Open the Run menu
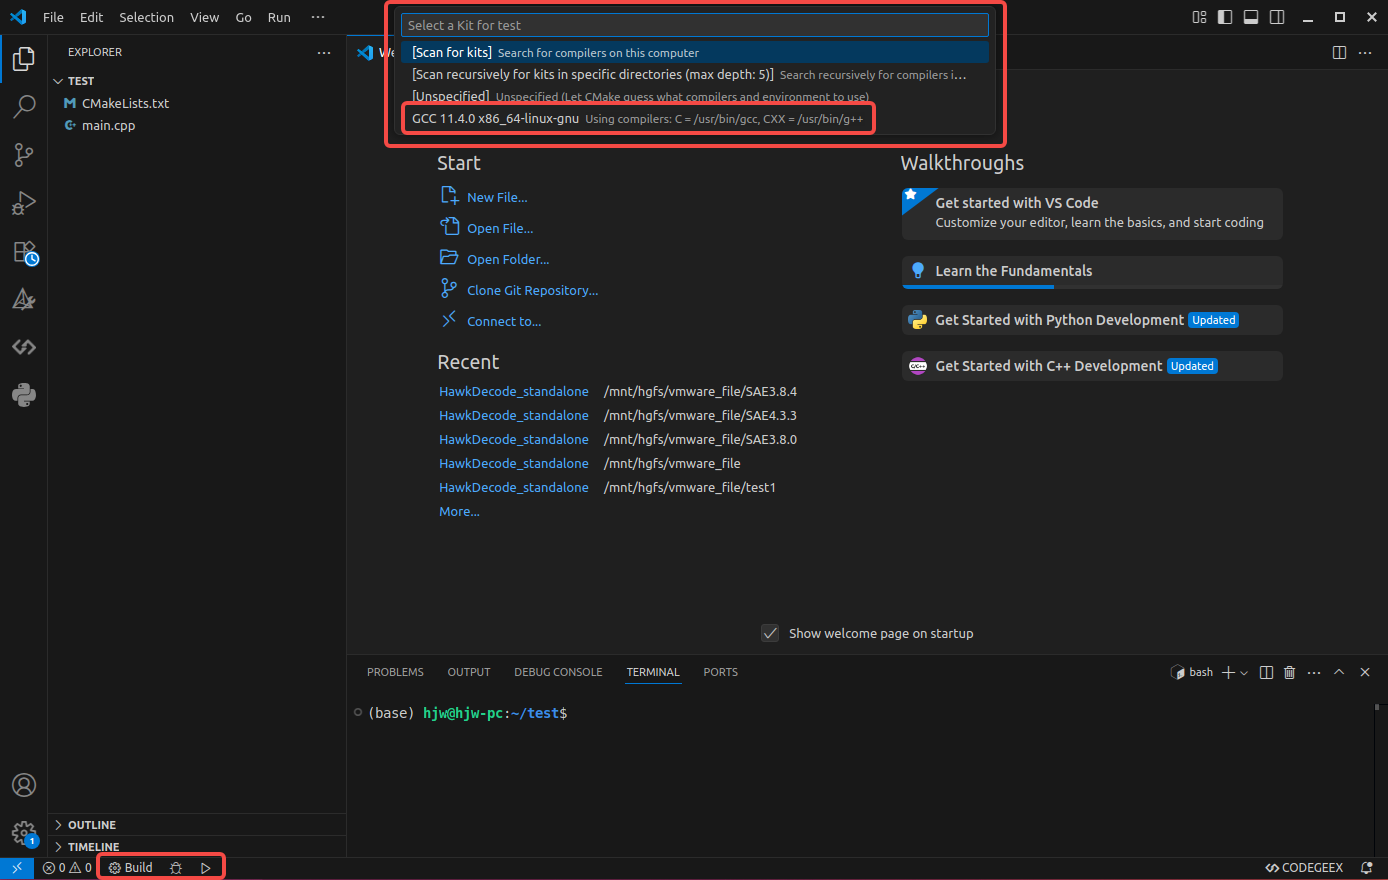 pos(279,17)
